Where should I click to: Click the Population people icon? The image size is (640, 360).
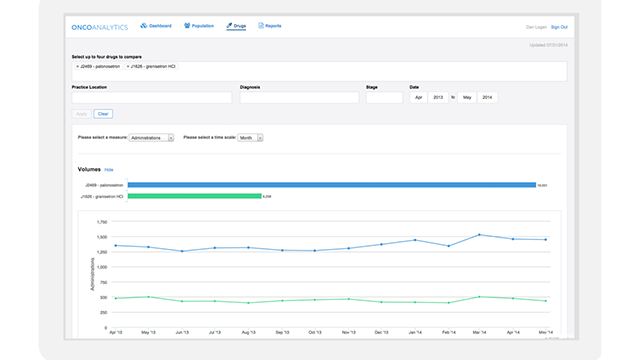pos(187,26)
